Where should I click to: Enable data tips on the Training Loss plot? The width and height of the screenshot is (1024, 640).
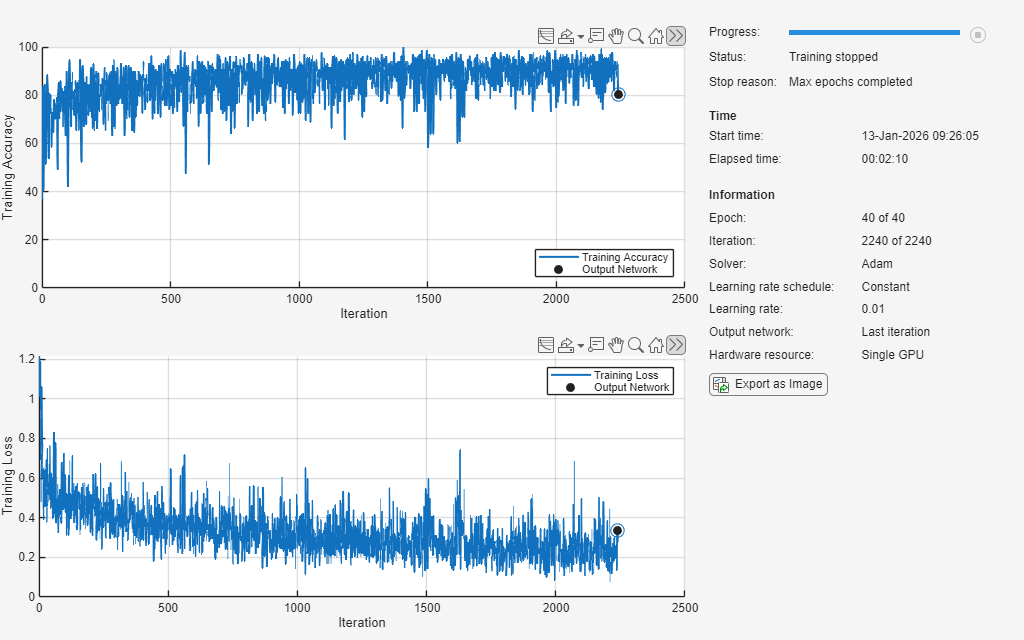[x=596, y=345]
